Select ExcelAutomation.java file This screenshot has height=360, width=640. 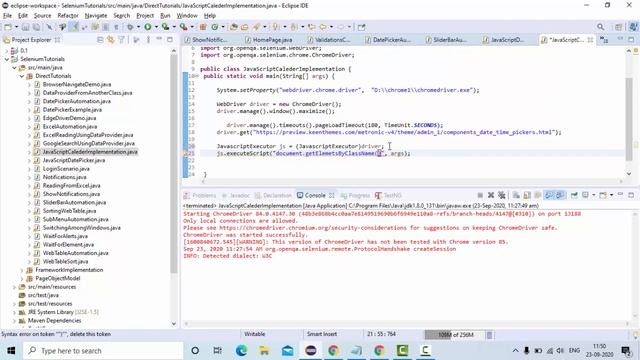click(x=70, y=127)
